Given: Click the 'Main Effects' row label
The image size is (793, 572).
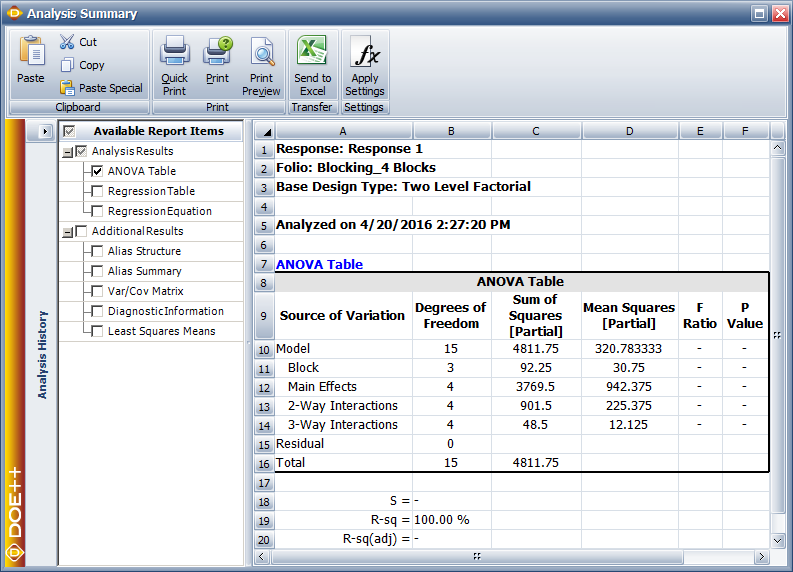Looking at the screenshot, I should [x=323, y=387].
